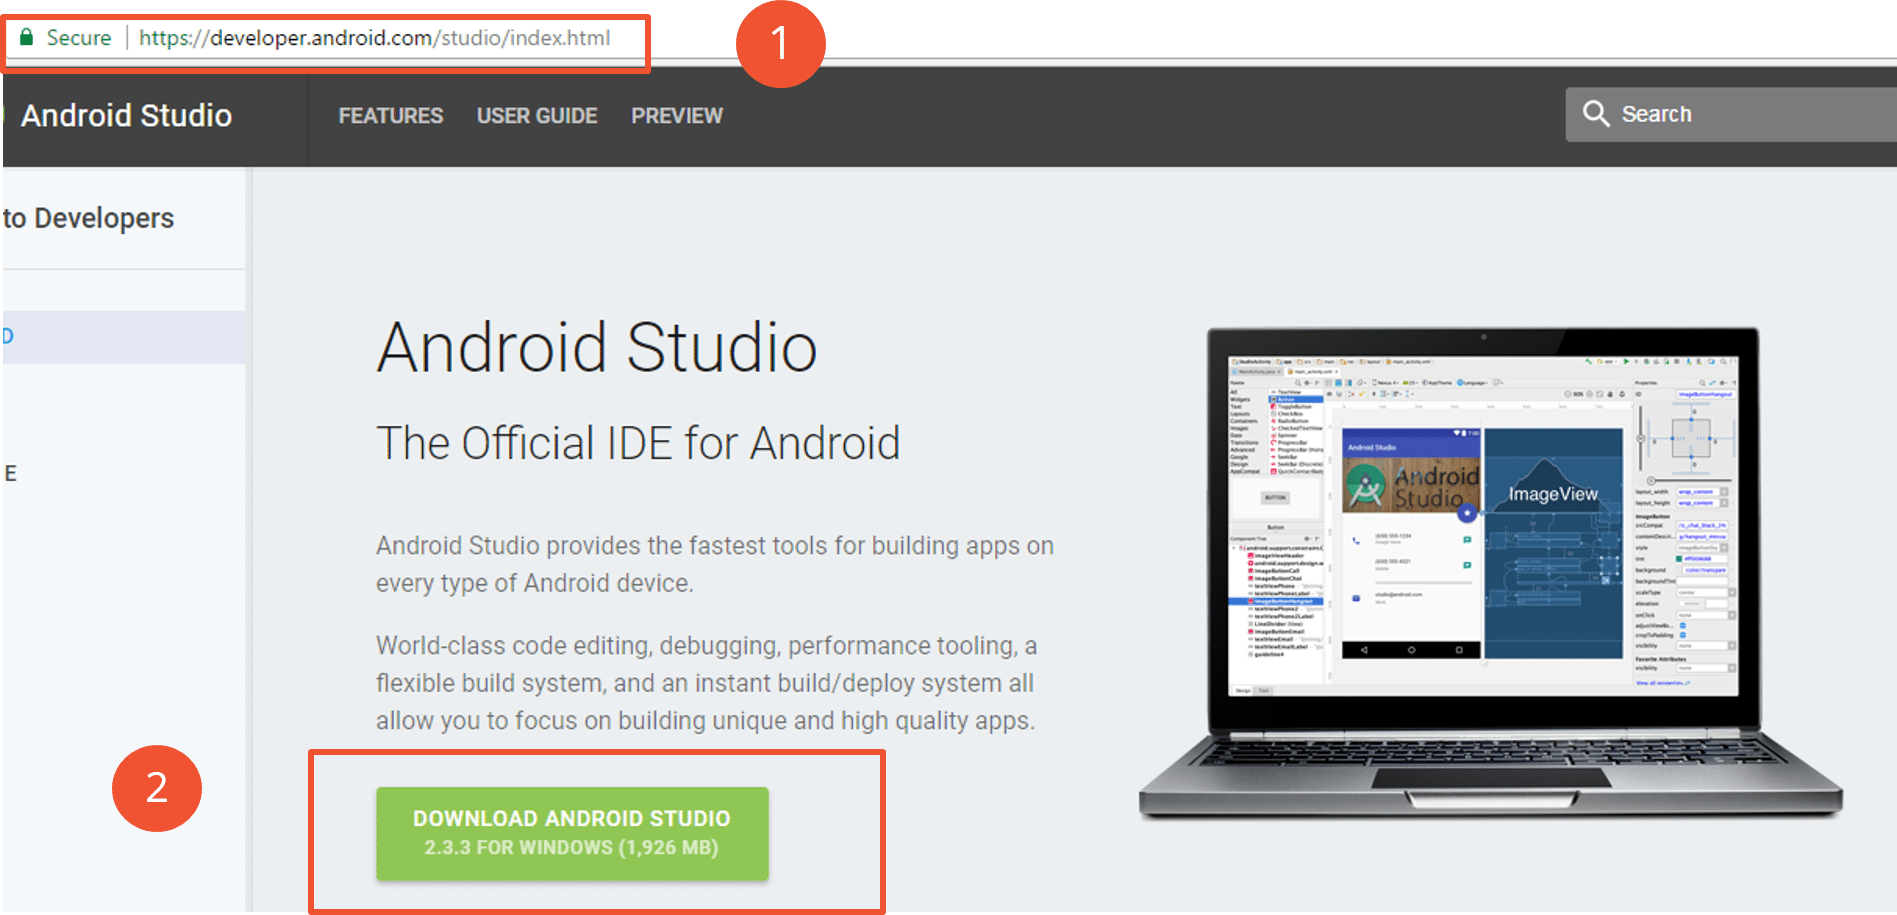Open the FEATURES menu

tap(390, 116)
